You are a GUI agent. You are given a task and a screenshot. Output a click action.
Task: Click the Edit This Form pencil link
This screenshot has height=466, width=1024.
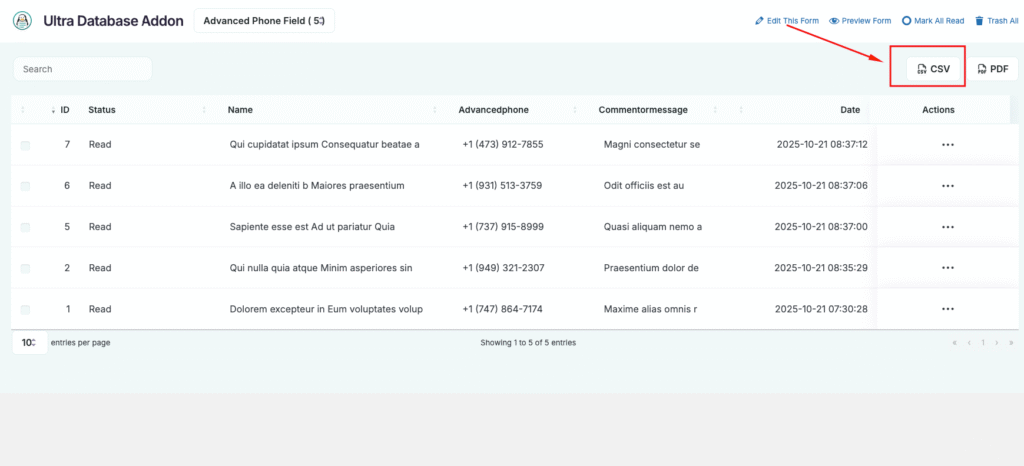(760, 21)
